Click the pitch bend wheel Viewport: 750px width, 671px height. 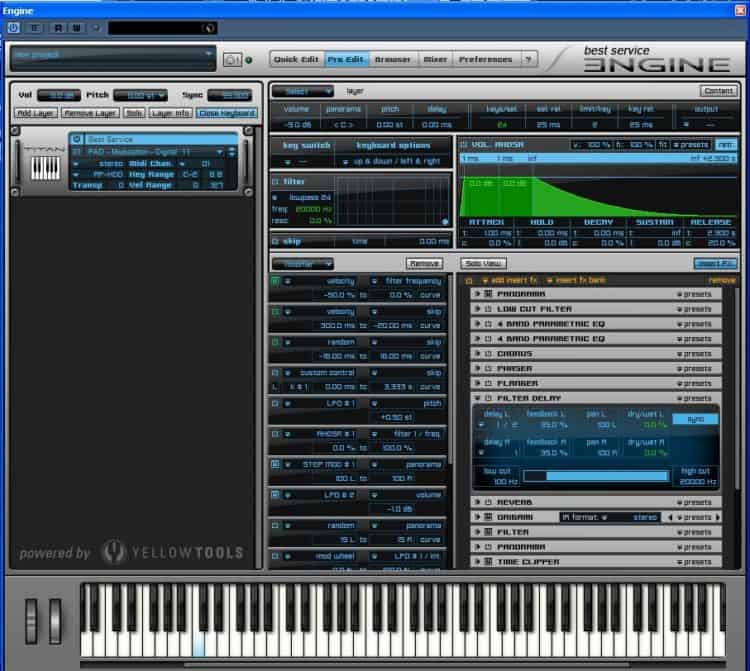[32, 621]
